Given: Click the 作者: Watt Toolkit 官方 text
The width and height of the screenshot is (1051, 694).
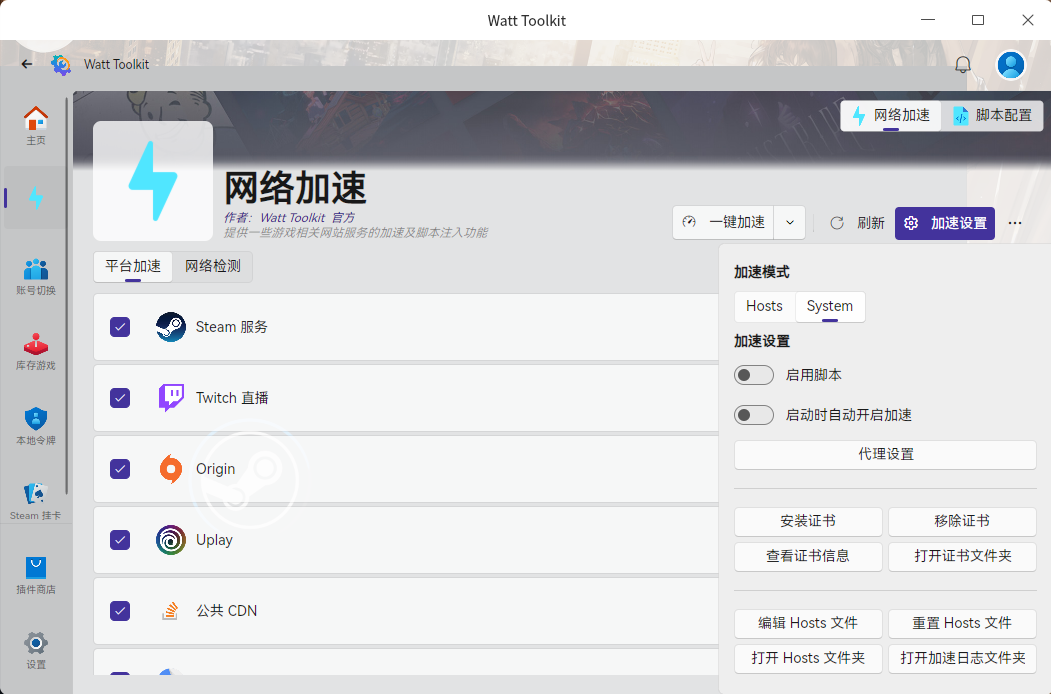Looking at the screenshot, I should (290, 218).
